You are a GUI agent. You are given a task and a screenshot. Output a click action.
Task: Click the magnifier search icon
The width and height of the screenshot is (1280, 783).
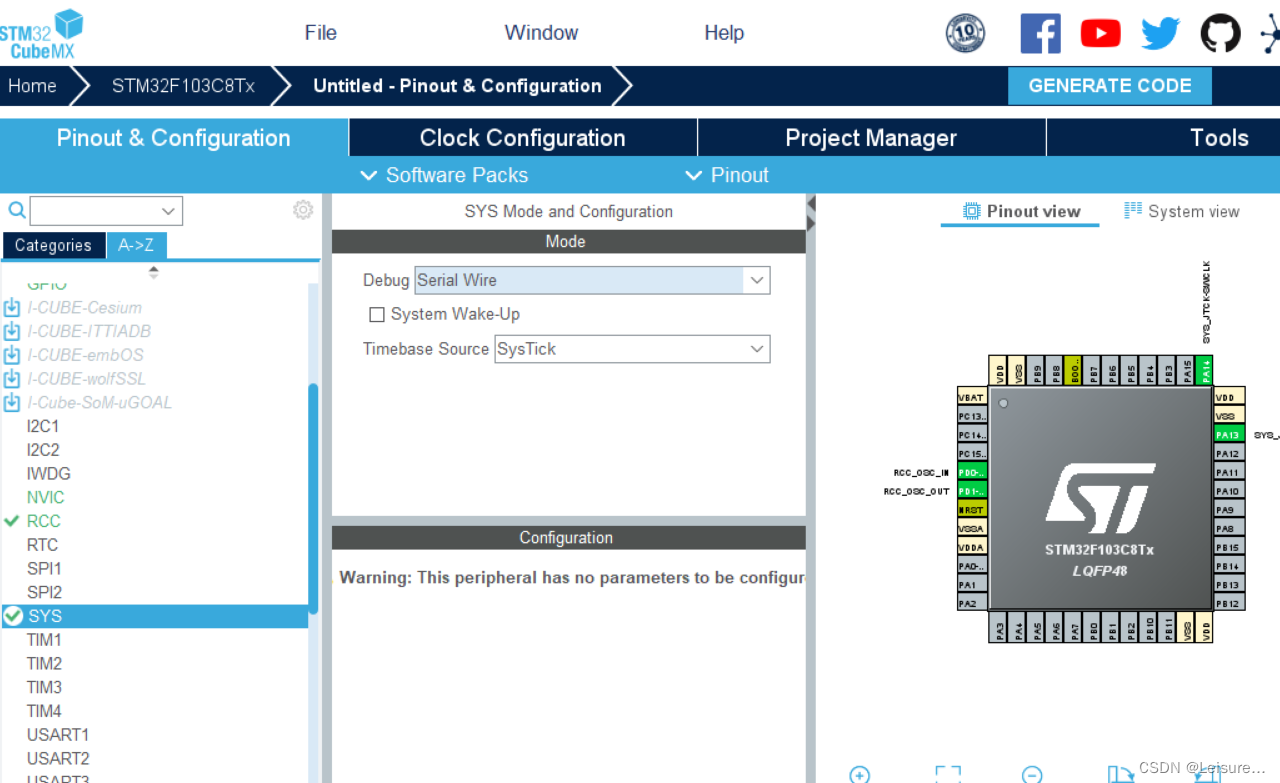(x=16, y=210)
